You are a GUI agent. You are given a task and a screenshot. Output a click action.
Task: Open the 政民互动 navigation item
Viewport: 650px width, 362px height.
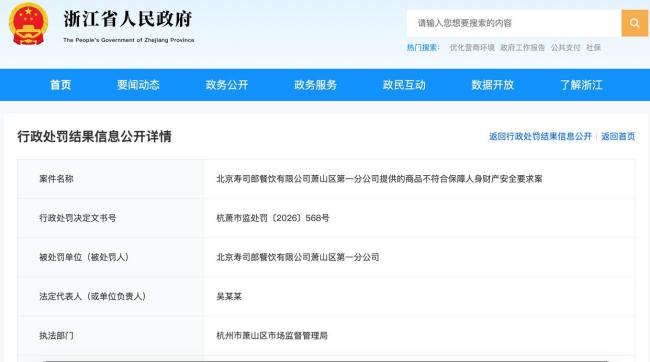tap(404, 85)
